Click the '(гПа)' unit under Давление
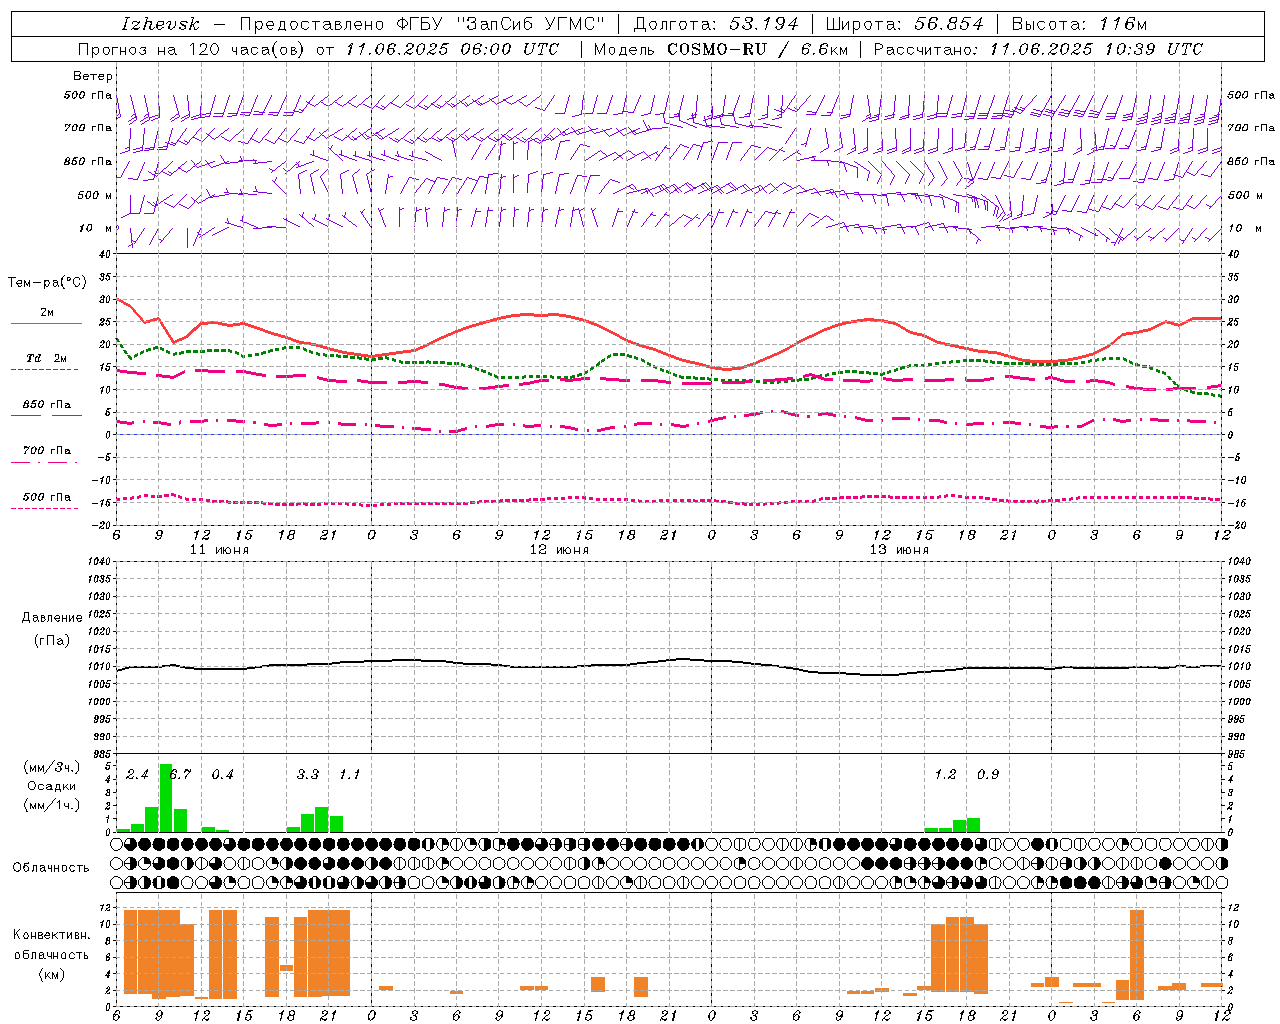This screenshot has width=1280, height=1024. [52, 641]
